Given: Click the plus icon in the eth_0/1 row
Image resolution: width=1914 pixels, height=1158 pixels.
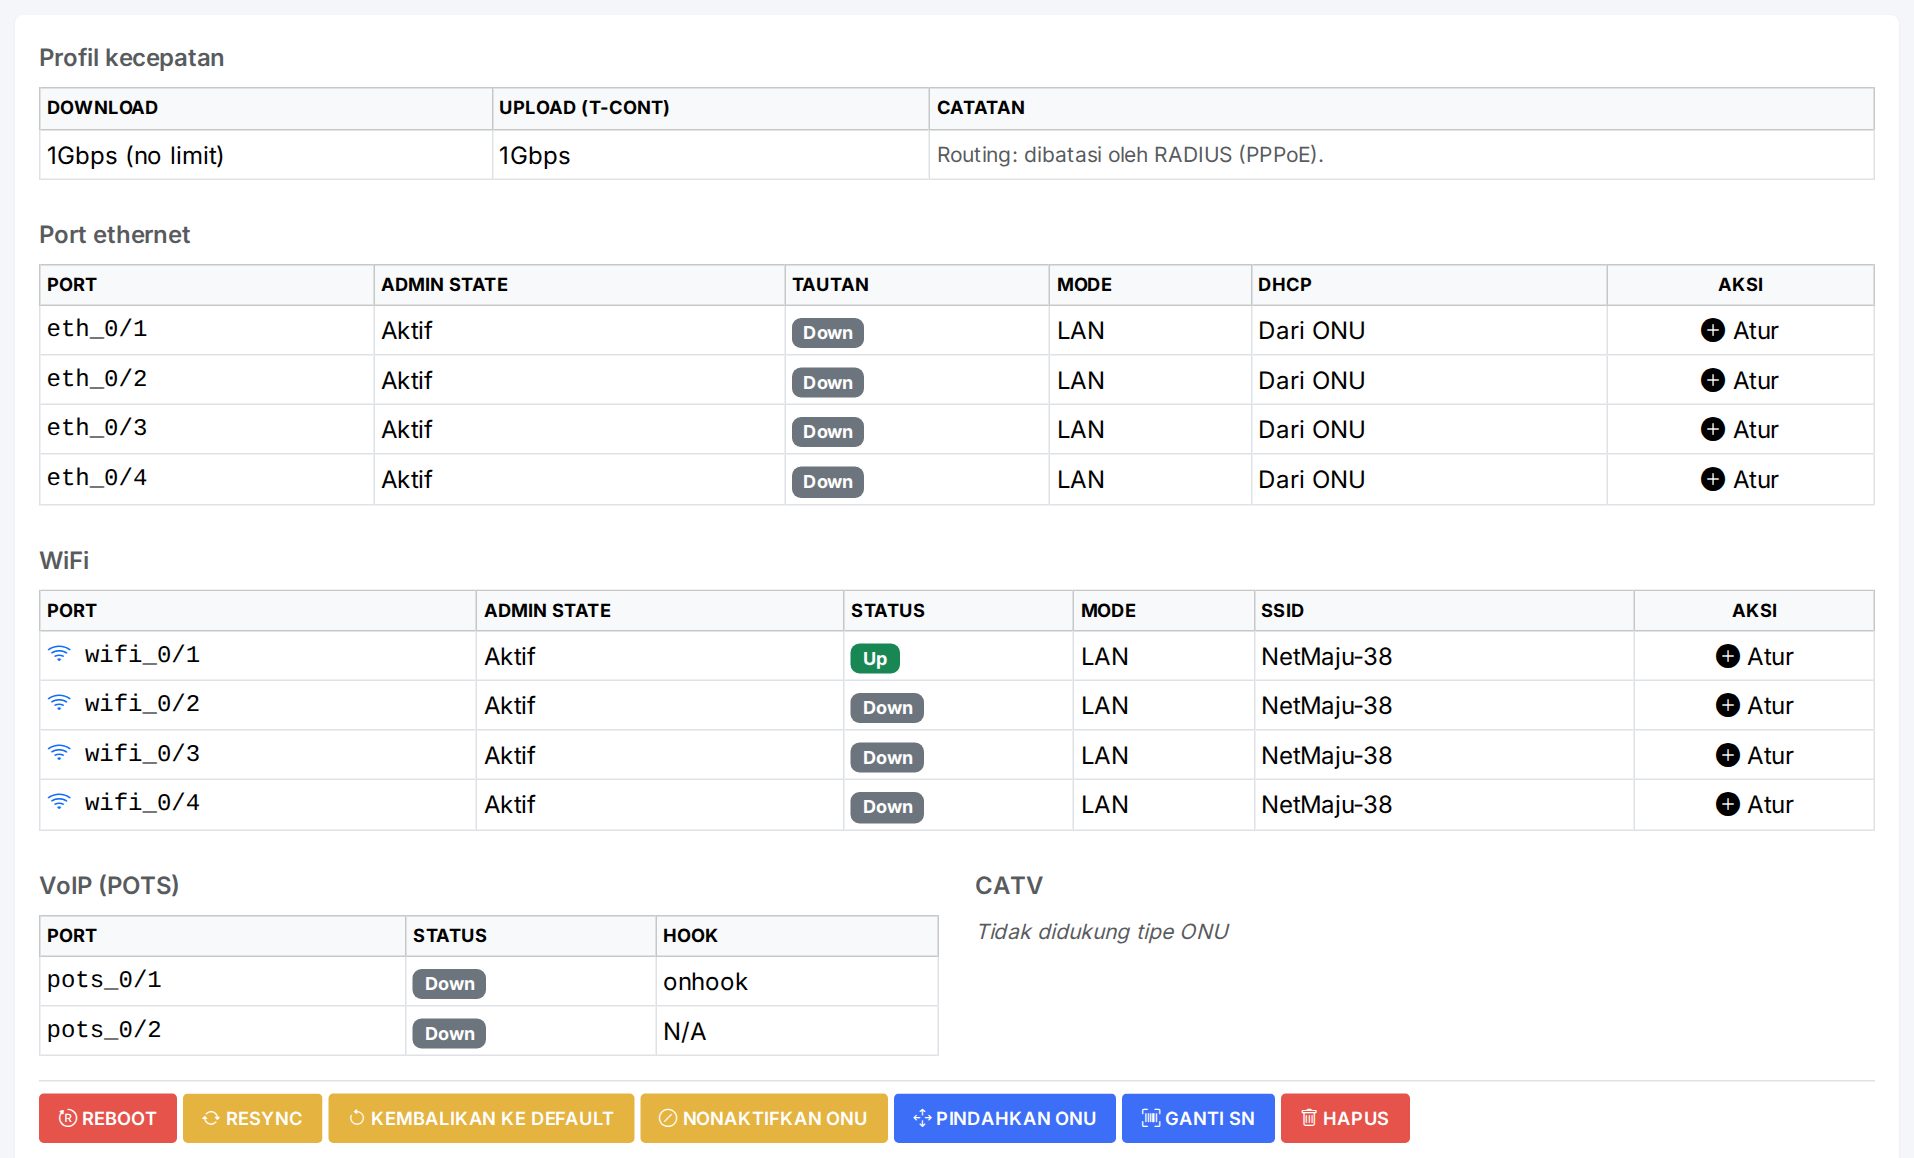Looking at the screenshot, I should [x=1712, y=330].
